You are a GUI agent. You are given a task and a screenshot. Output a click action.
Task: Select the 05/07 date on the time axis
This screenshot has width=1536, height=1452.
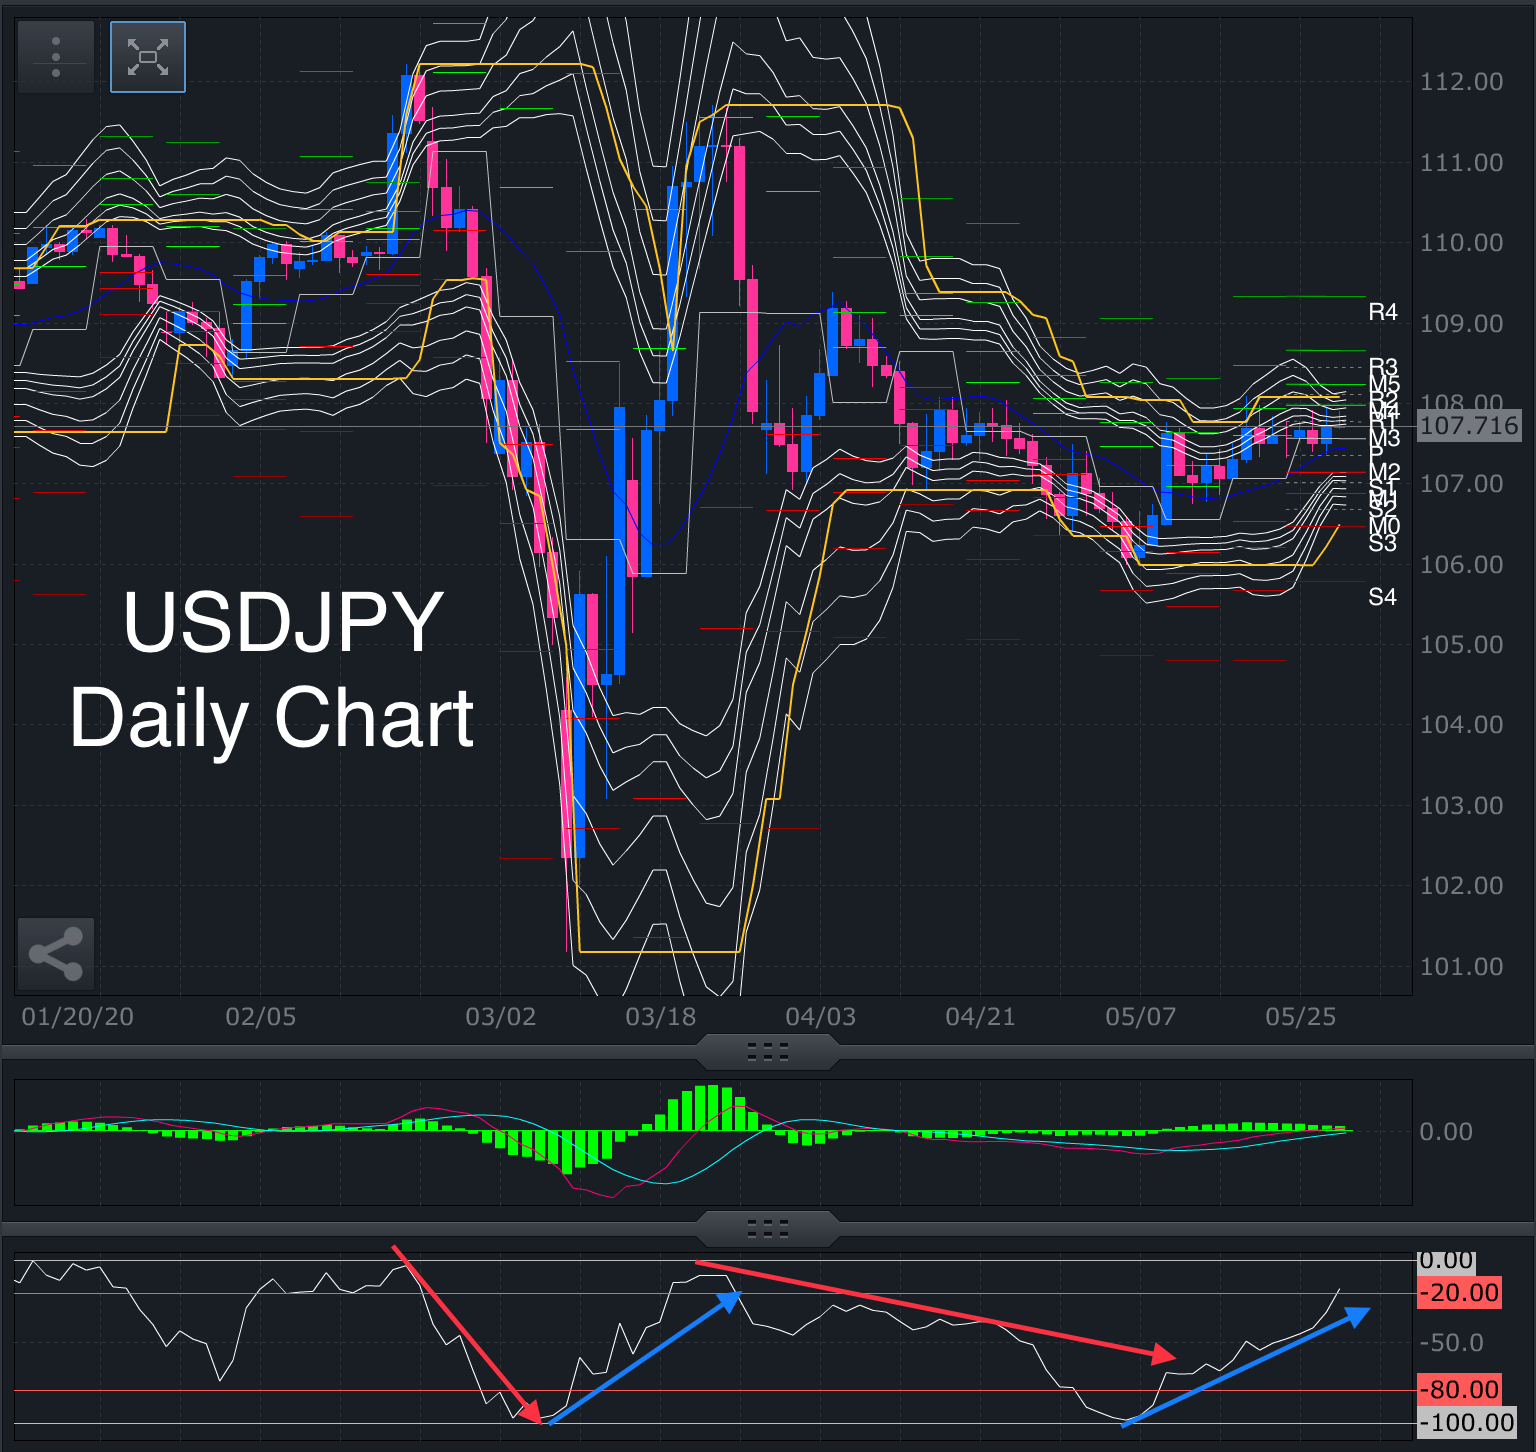tap(1141, 1017)
